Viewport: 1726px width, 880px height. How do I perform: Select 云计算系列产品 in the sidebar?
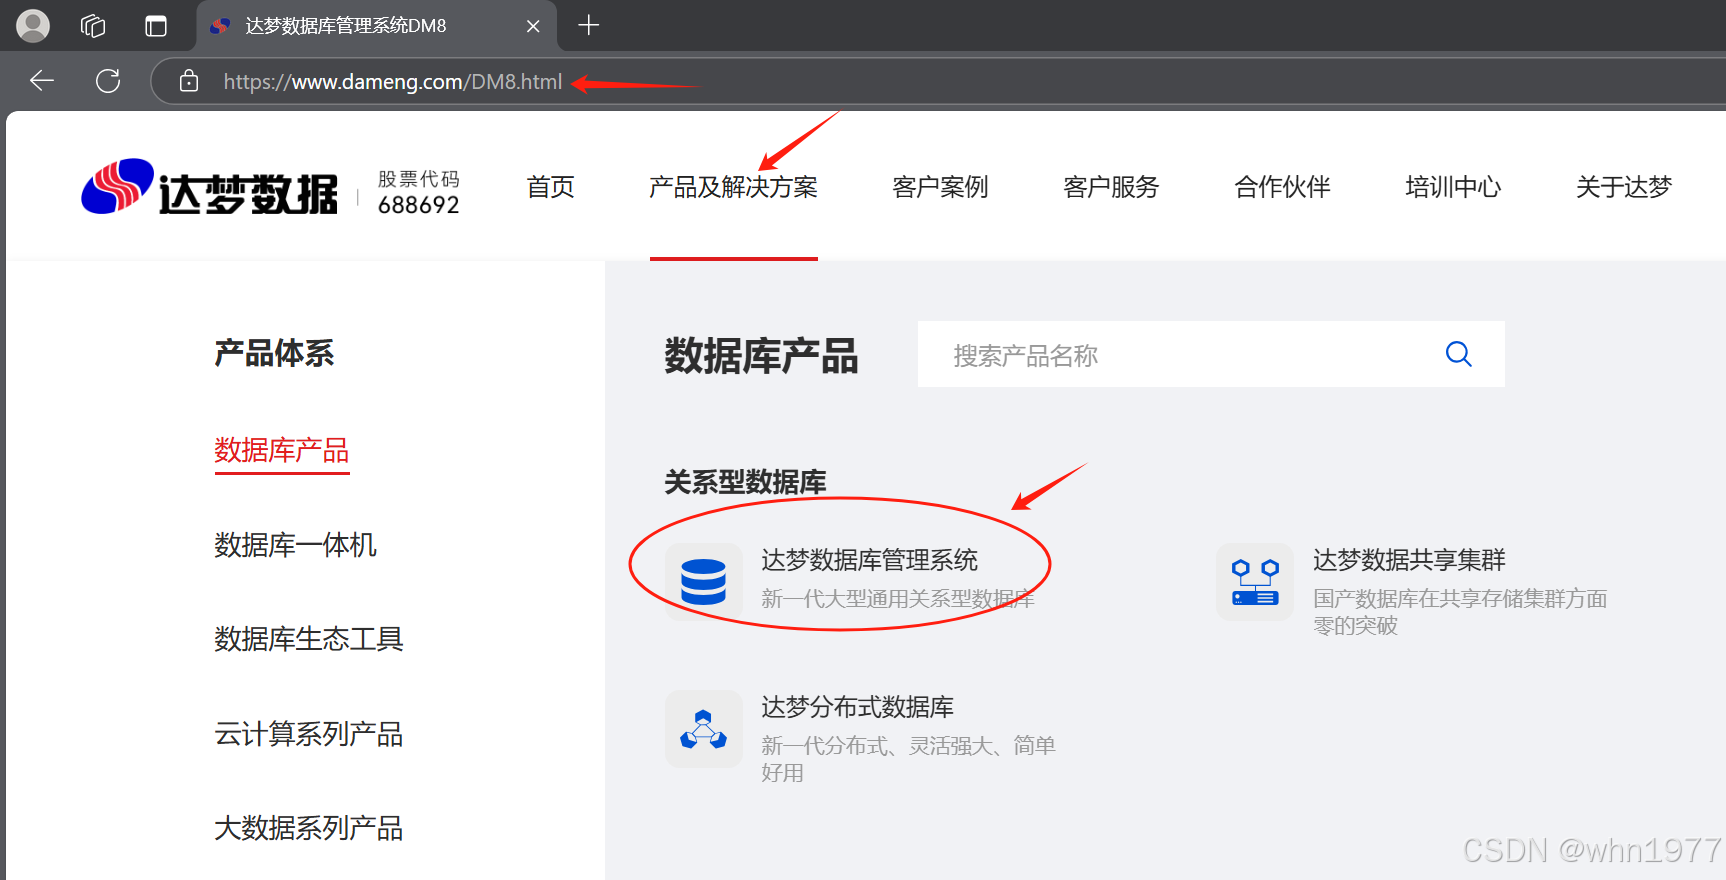point(309,734)
